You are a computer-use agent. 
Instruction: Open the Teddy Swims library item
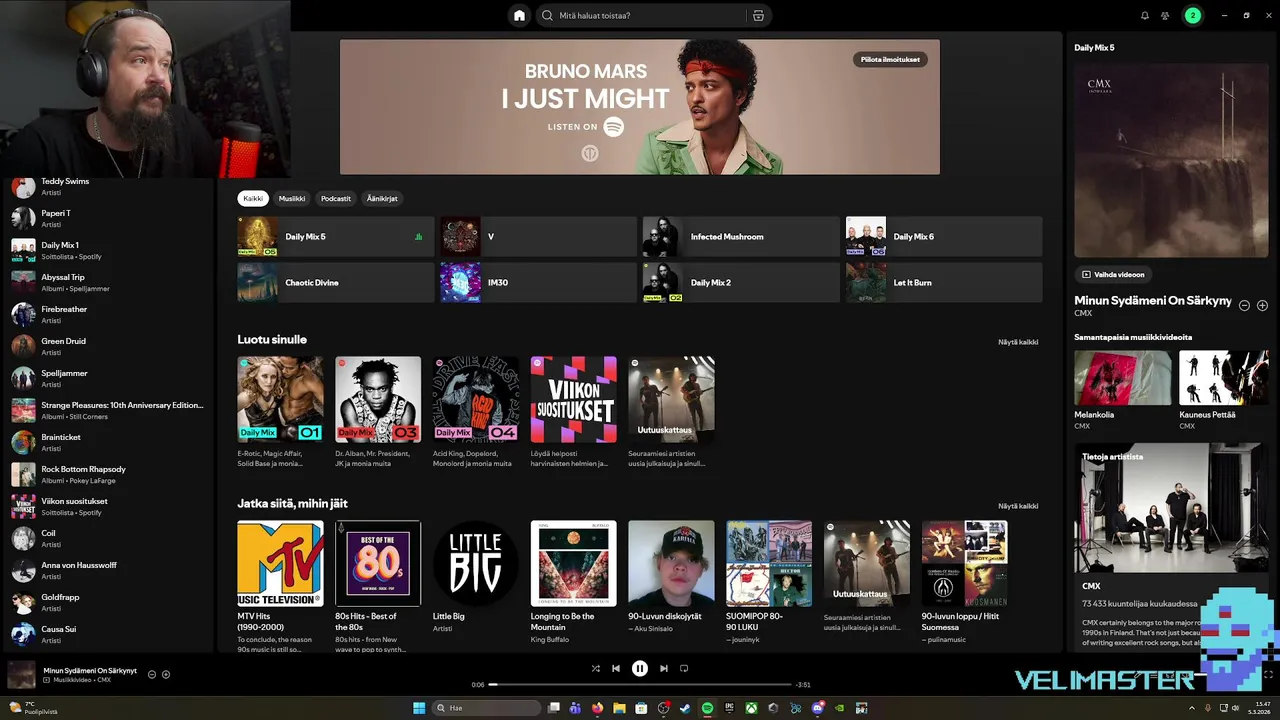point(110,187)
